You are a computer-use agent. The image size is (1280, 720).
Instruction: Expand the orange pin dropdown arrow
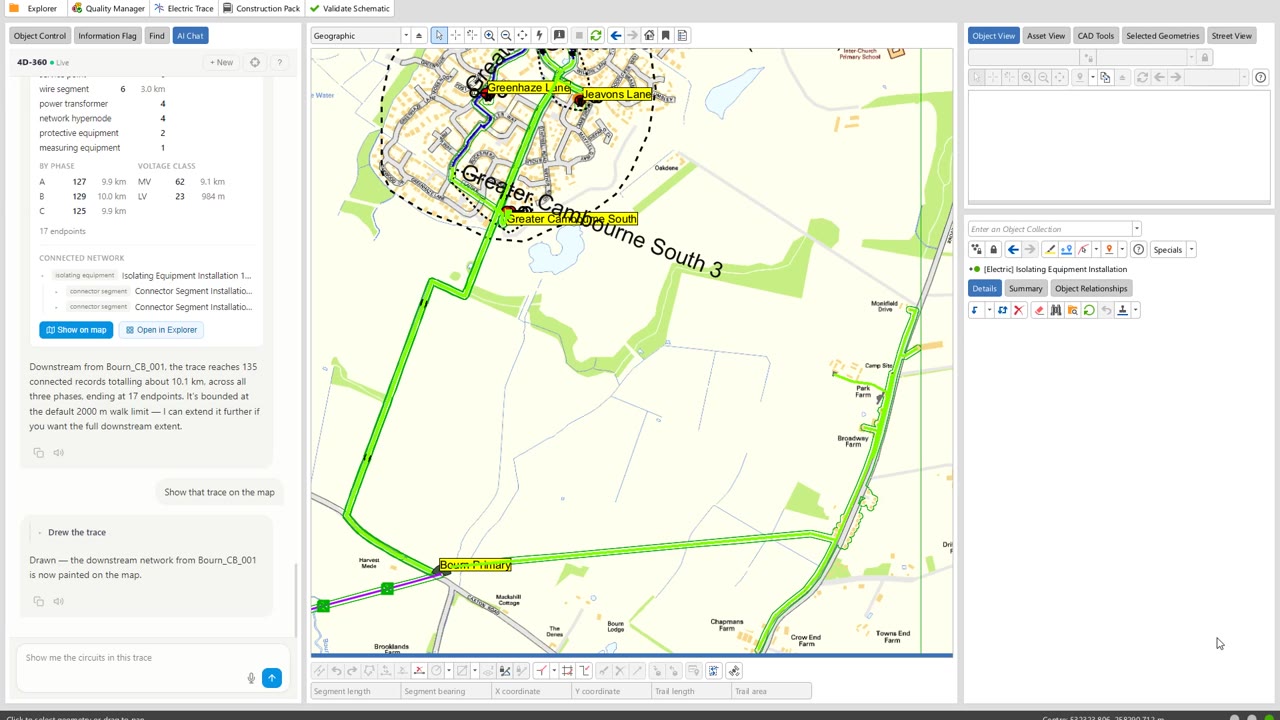[1122, 250]
